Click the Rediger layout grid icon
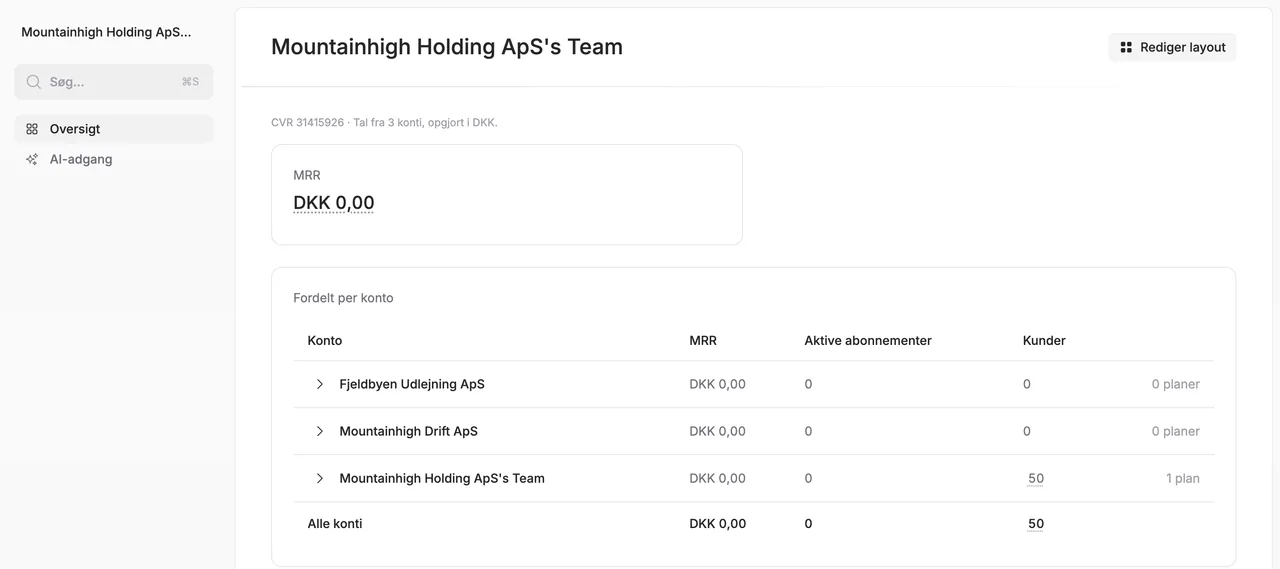 [1126, 47]
